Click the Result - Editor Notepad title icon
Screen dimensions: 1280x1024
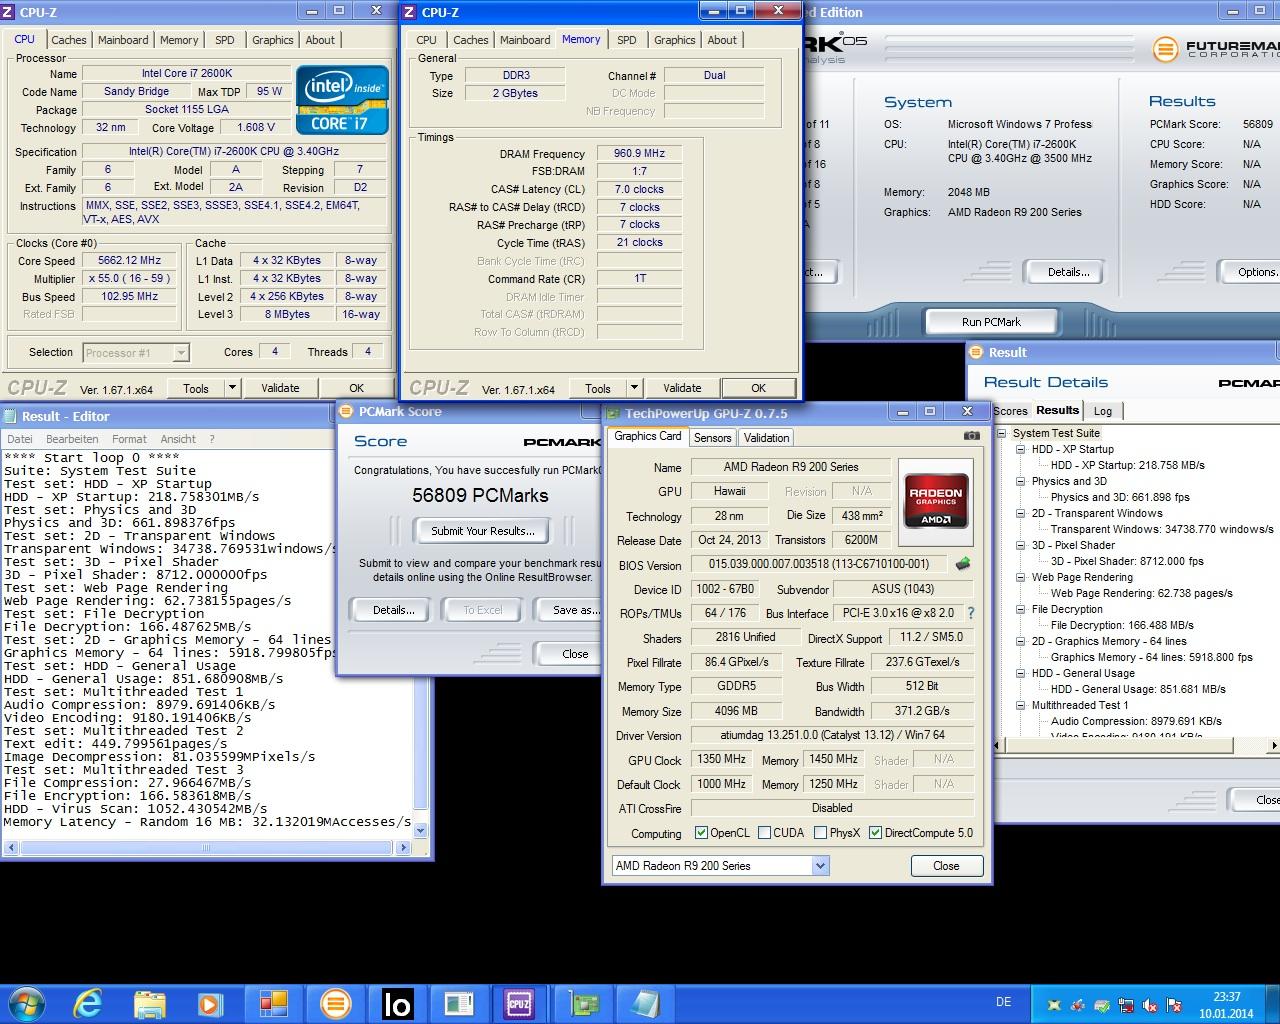pyautogui.click(x=10, y=416)
